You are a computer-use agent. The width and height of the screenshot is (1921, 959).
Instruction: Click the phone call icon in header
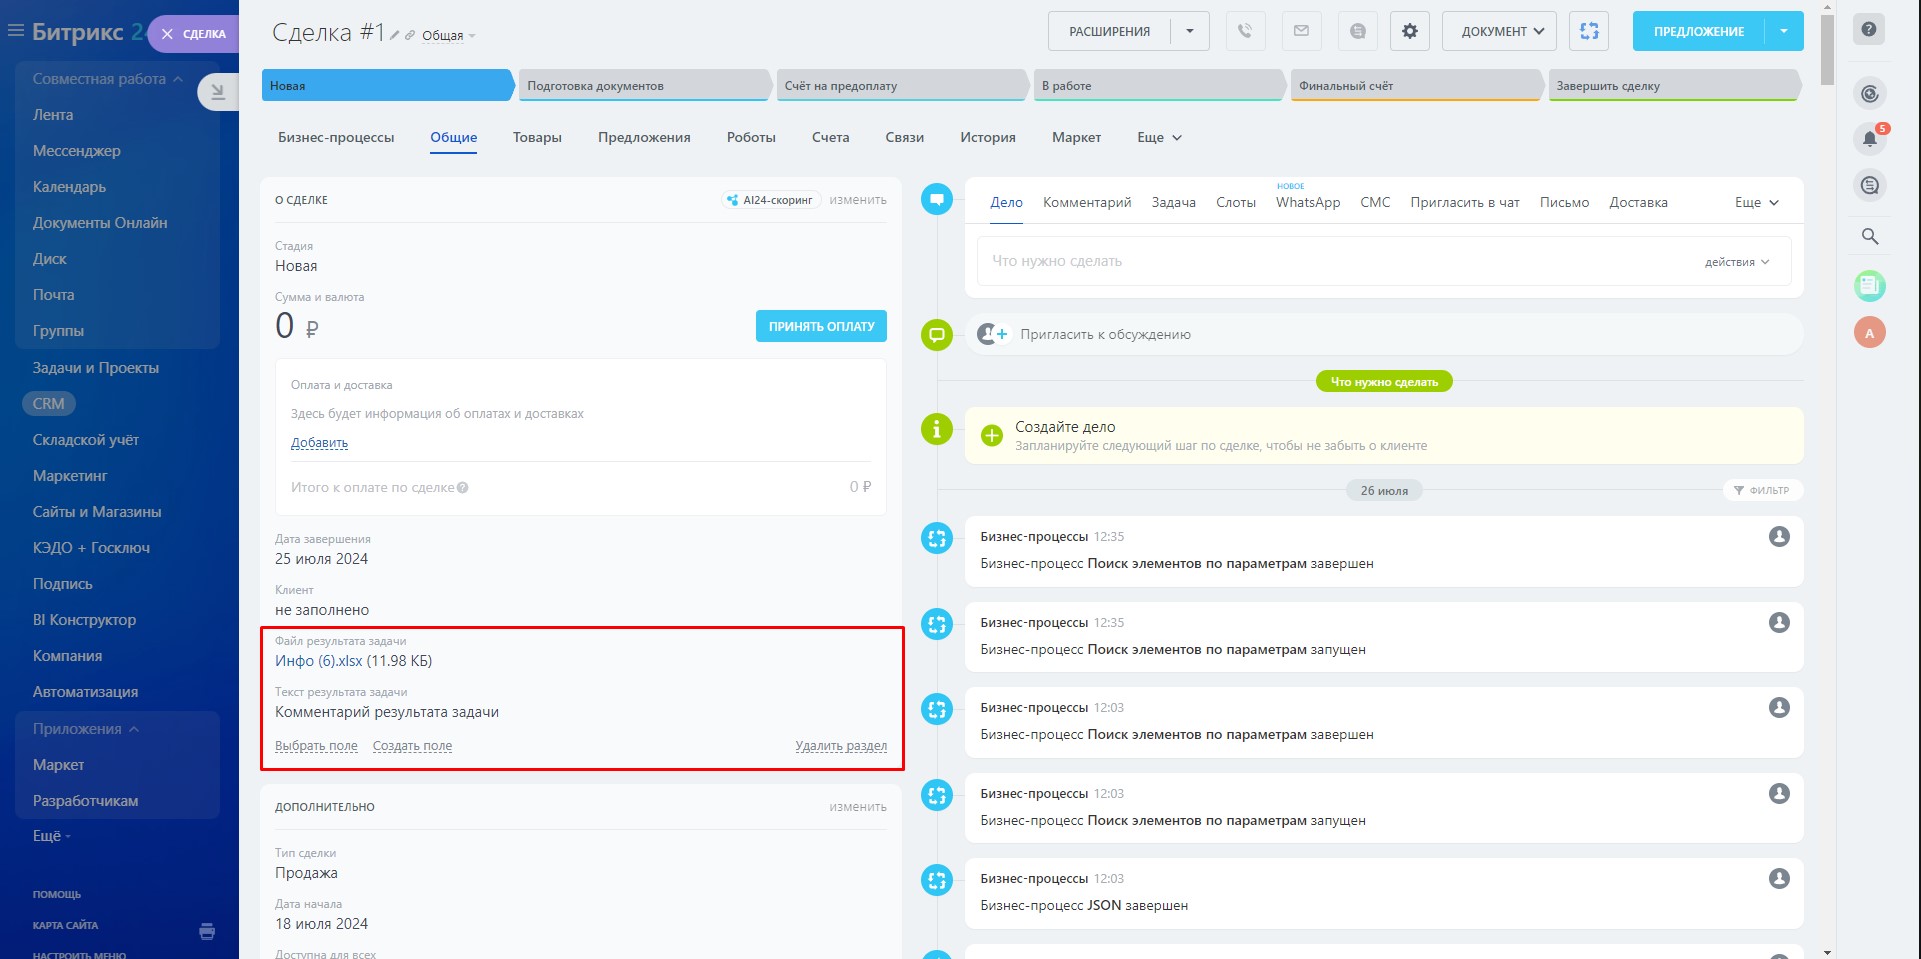coord(1245,31)
